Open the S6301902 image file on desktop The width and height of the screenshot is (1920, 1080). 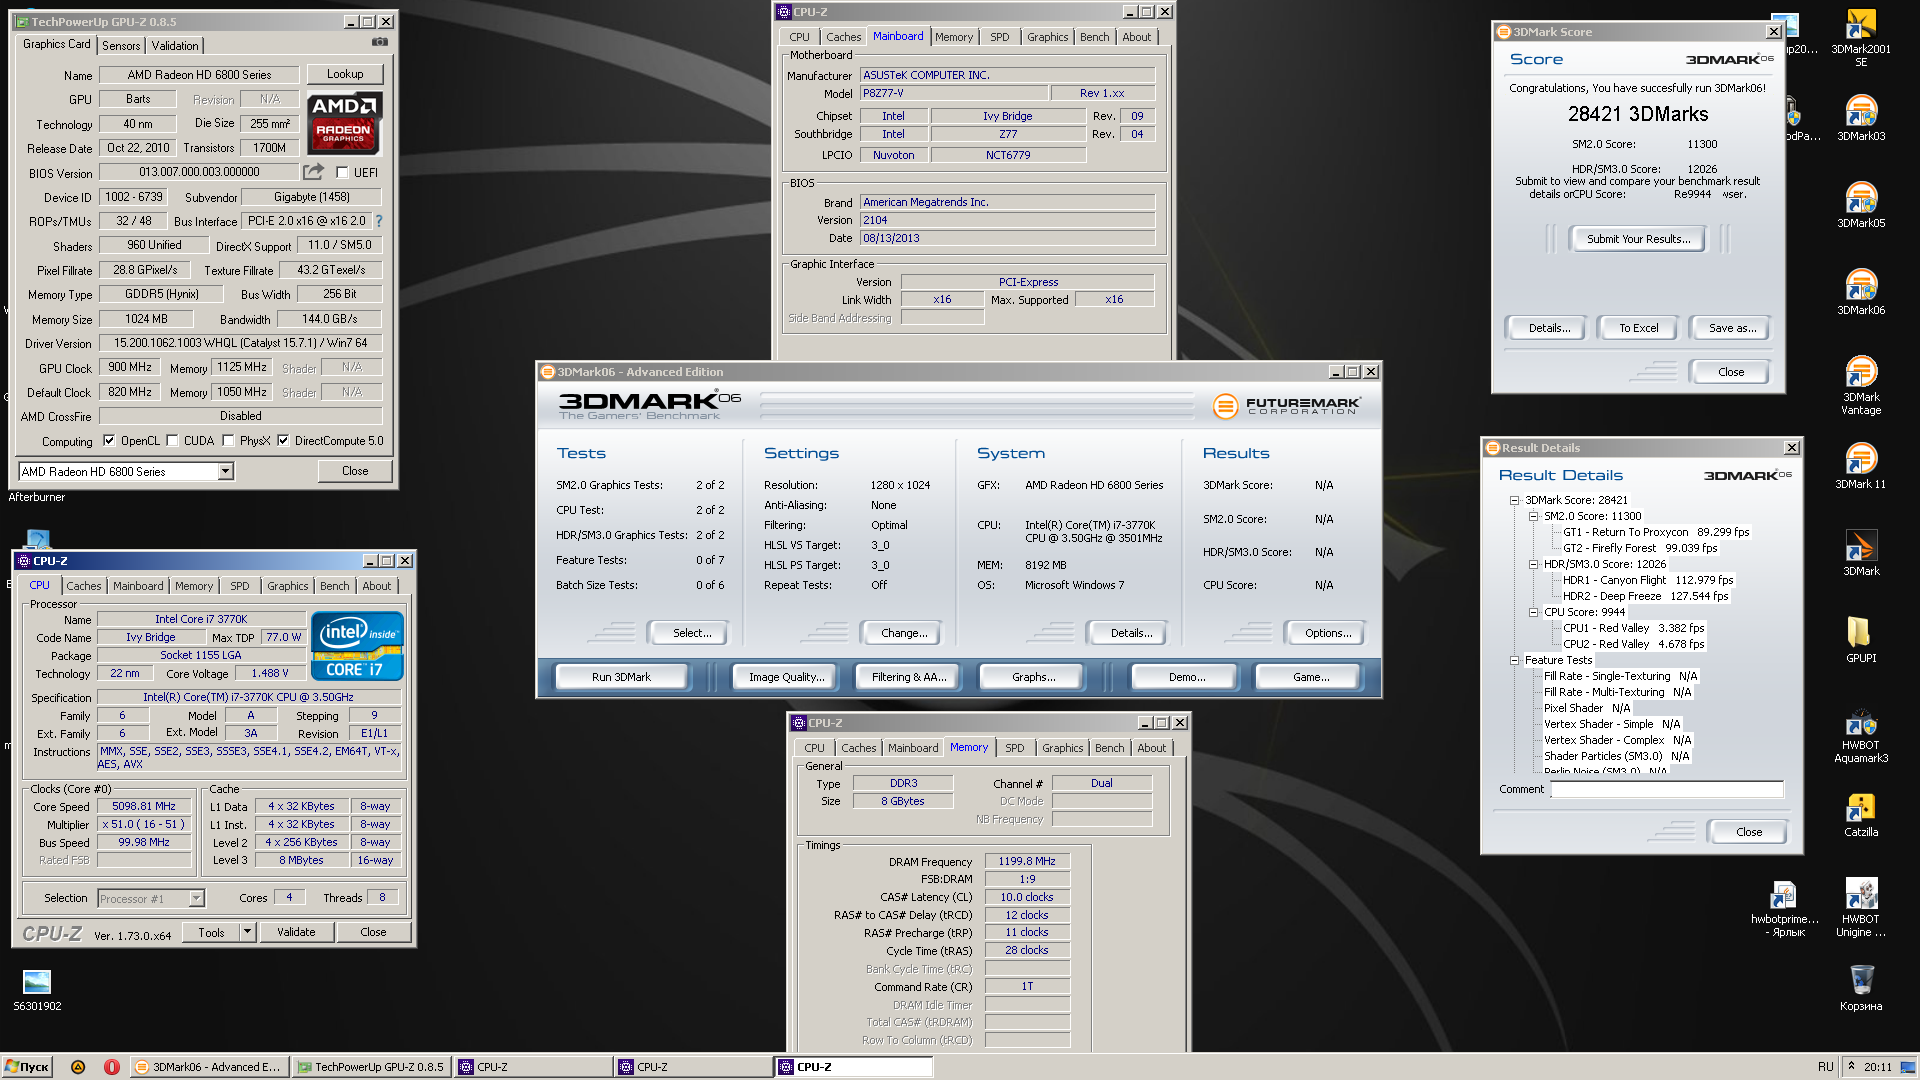(37, 990)
